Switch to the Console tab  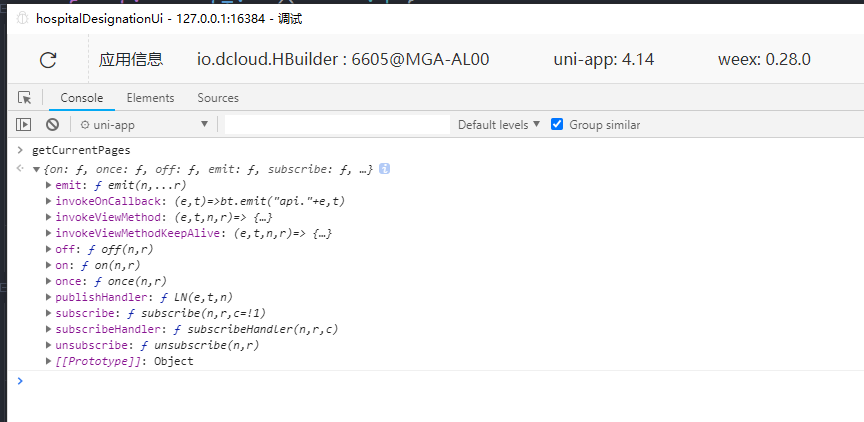pyautogui.click(x=82, y=98)
